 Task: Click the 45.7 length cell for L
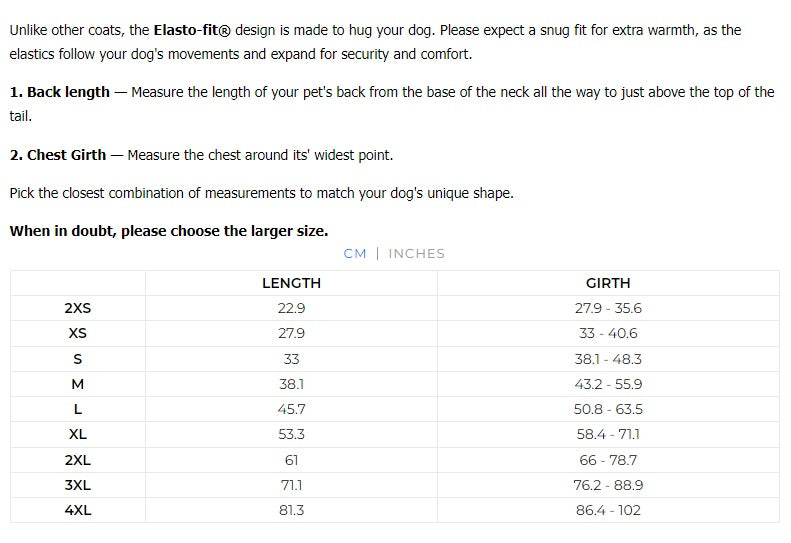coord(291,409)
